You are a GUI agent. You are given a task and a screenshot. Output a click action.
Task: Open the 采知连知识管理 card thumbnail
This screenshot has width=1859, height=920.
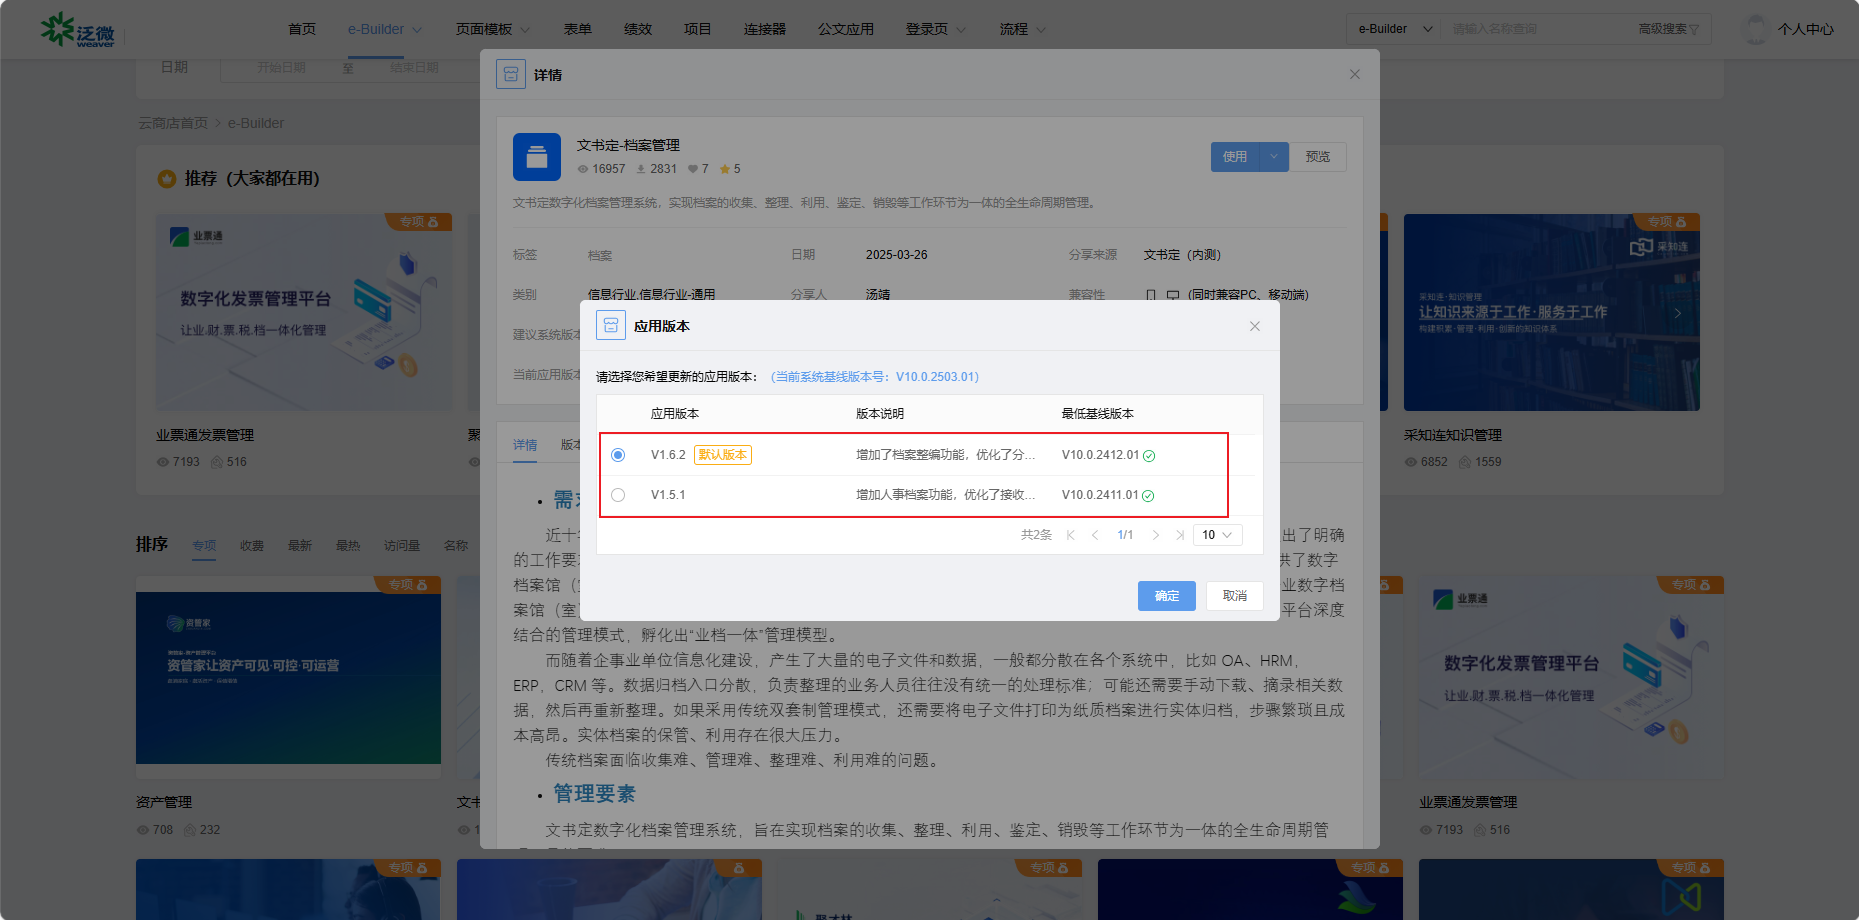(x=1552, y=312)
